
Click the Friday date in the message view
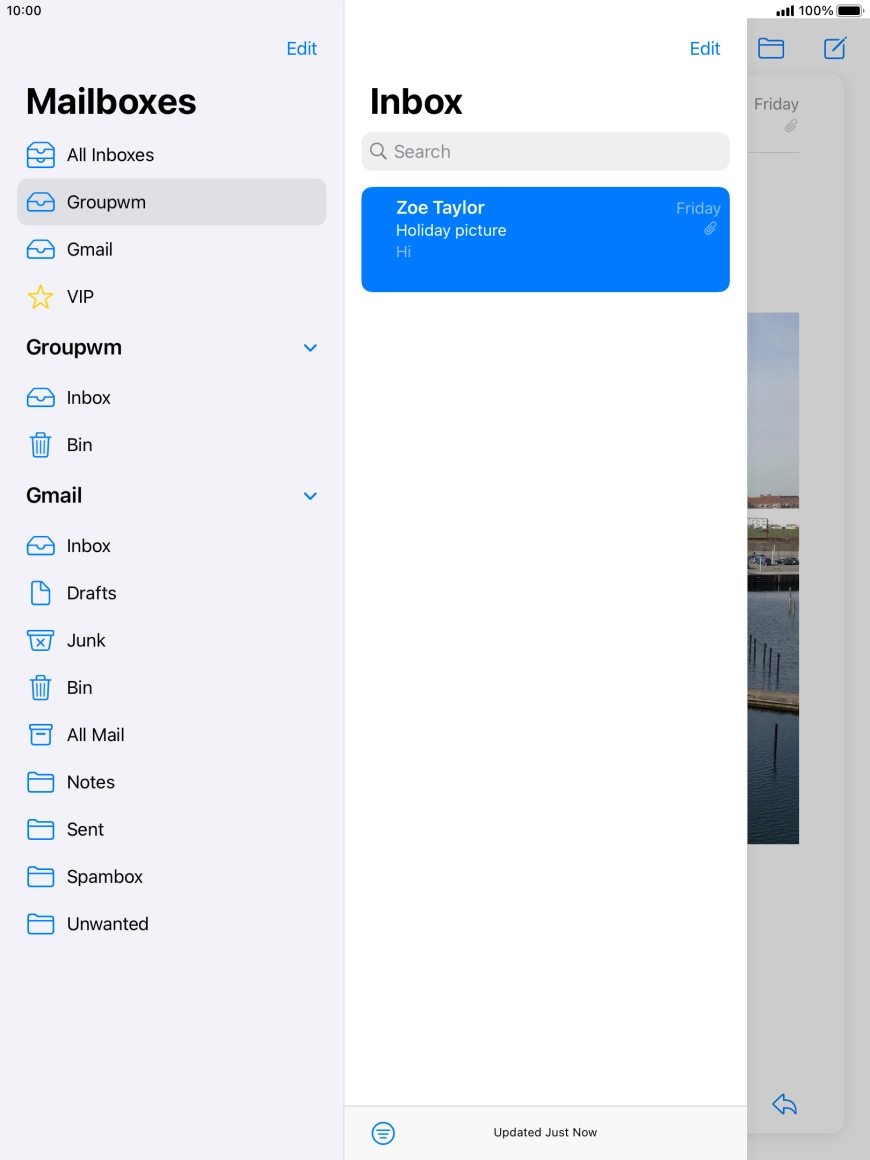tap(776, 104)
